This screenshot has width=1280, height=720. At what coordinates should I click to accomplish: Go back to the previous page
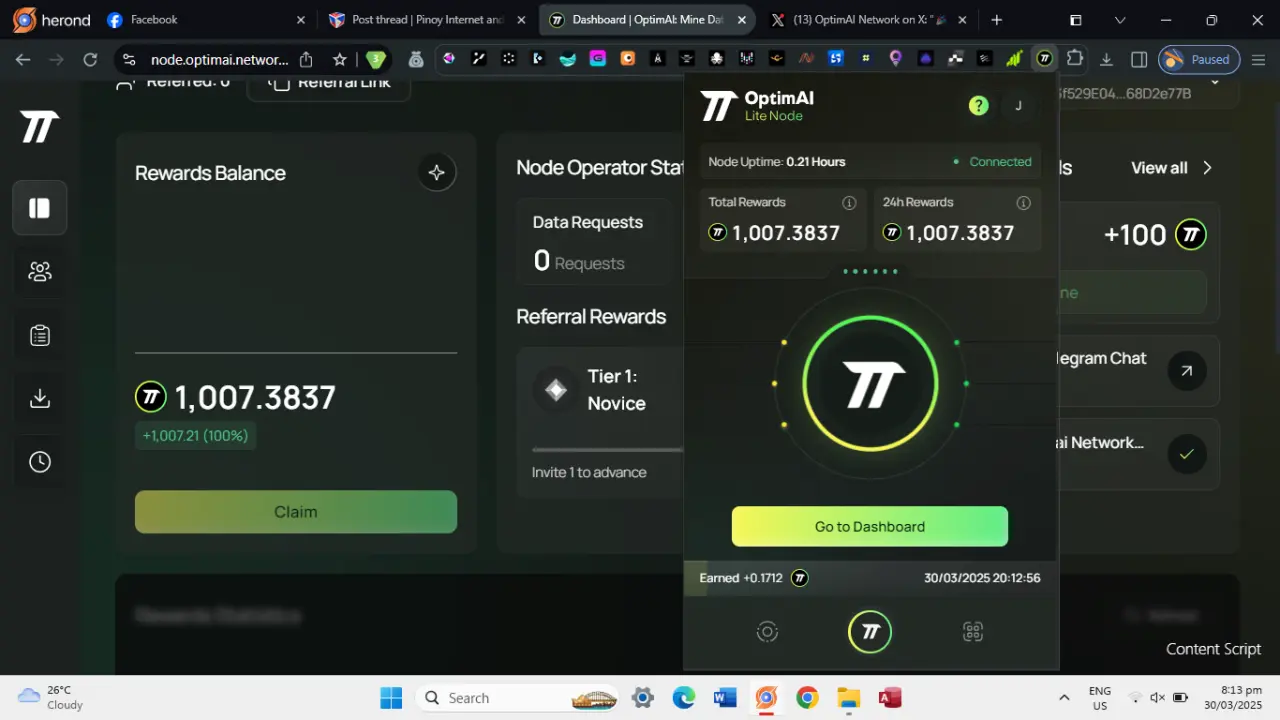tap(23, 59)
